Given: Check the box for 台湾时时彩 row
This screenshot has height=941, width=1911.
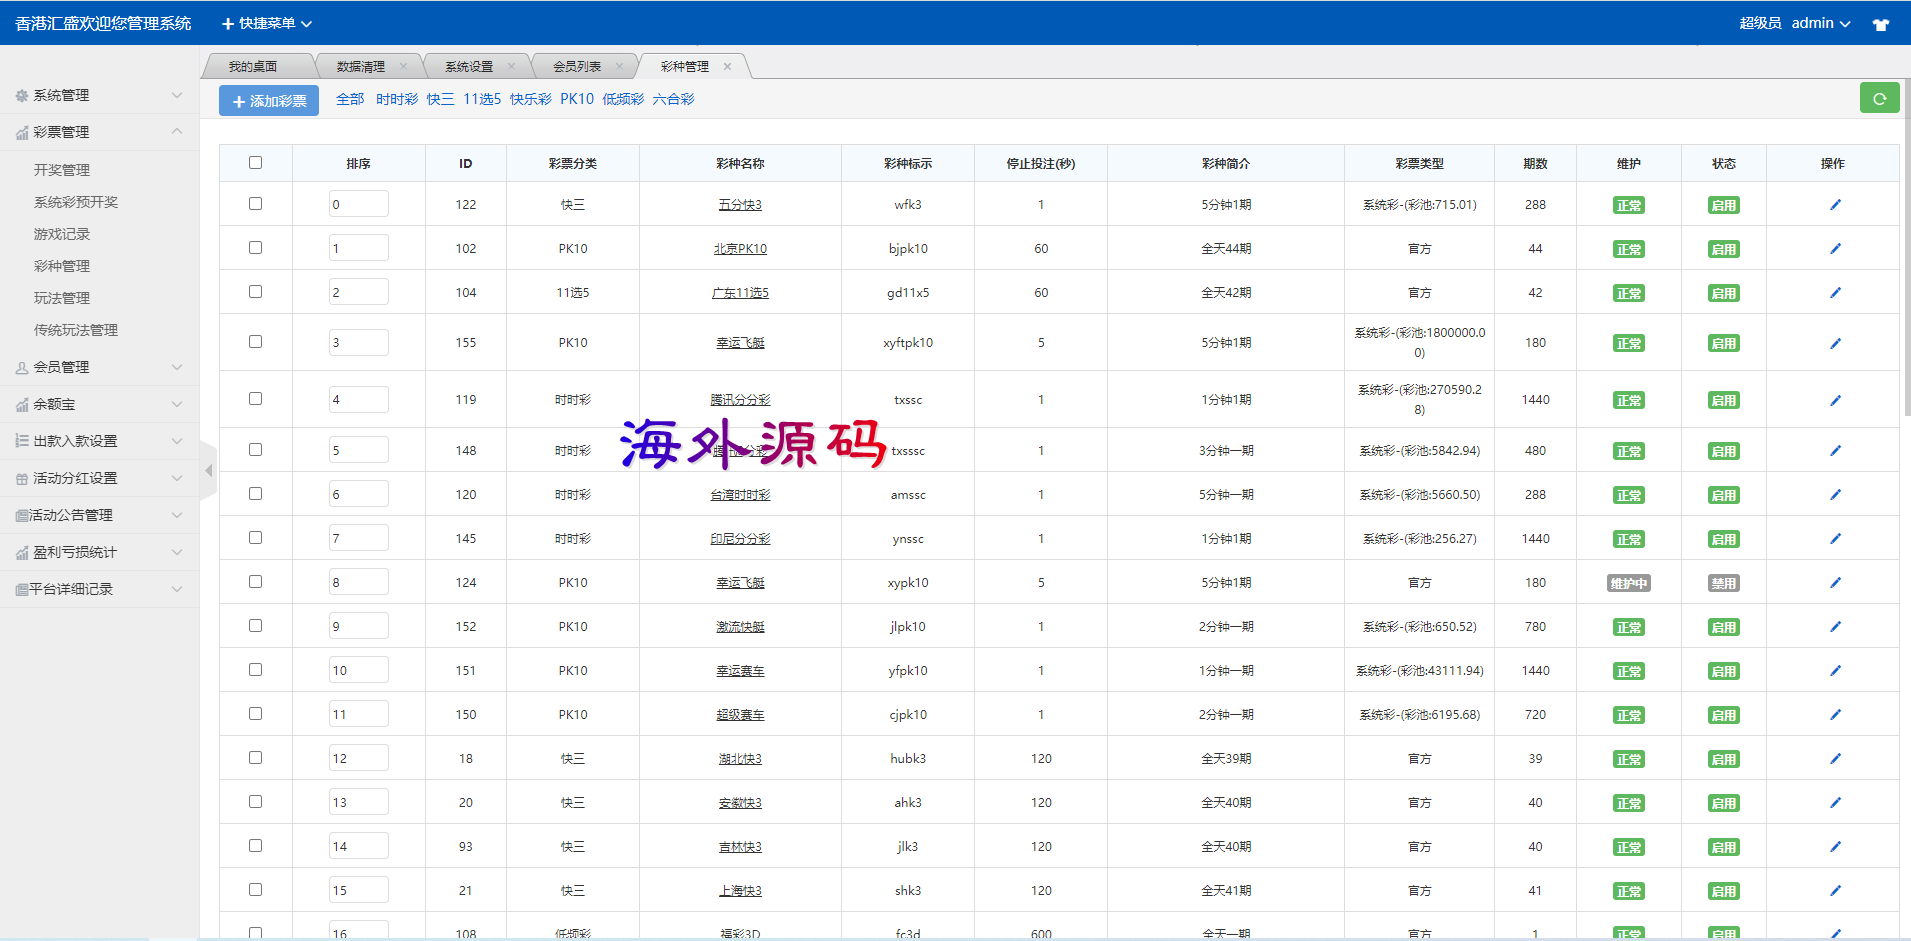Looking at the screenshot, I should [255, 494].
